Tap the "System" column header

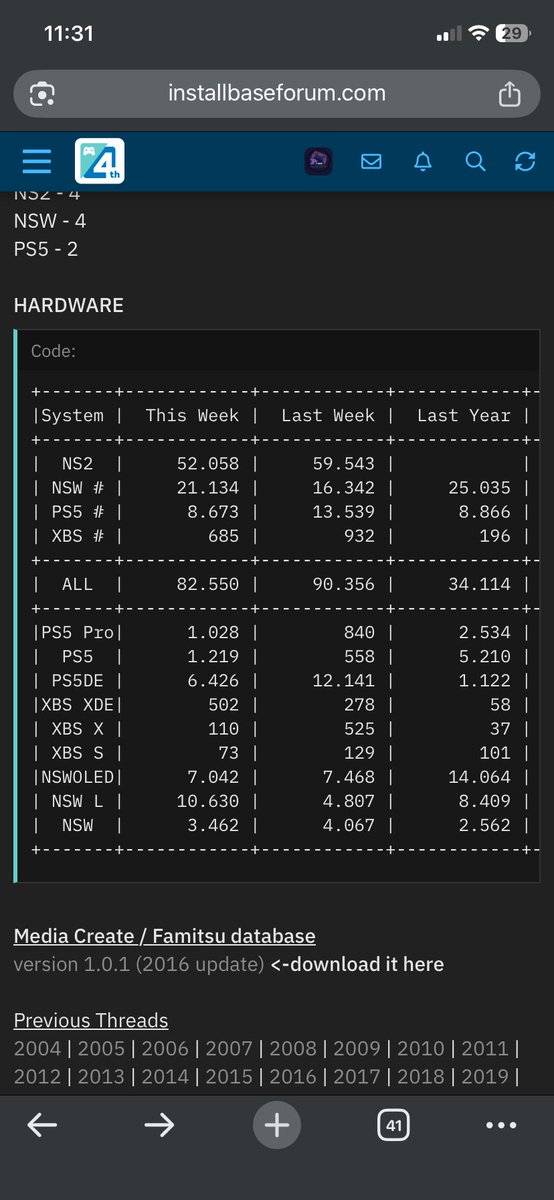tap(73, 415)
